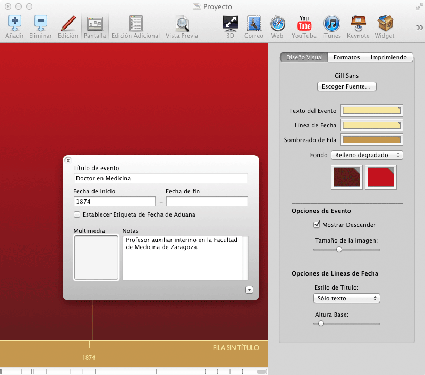
Task: Expand the Estilo de Título dropdown
Action: [x=347, y=298]
